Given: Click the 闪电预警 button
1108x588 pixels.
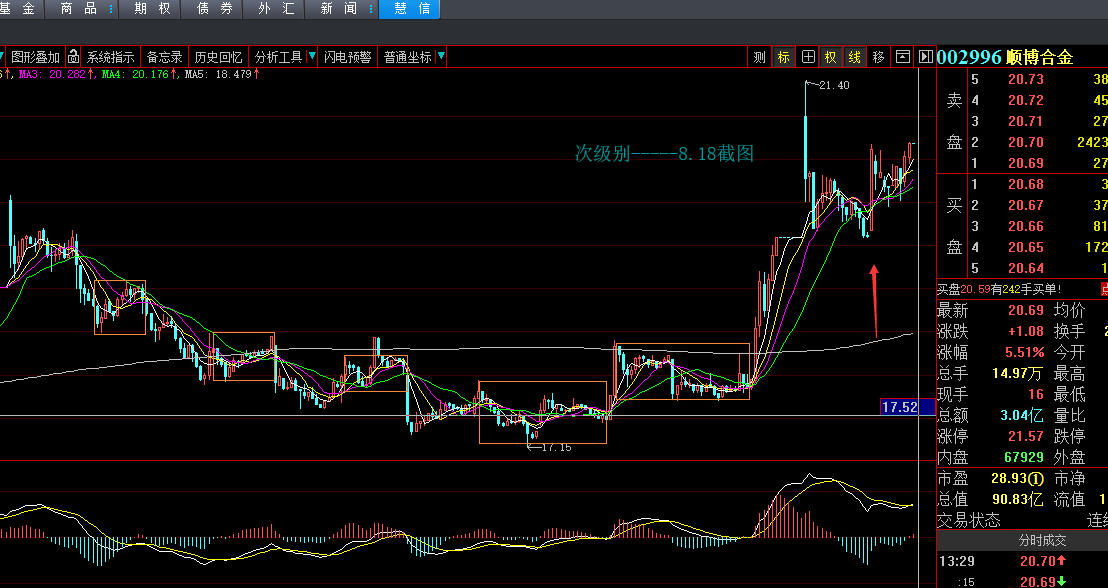Looking at the screenshot, I should 348,57.
